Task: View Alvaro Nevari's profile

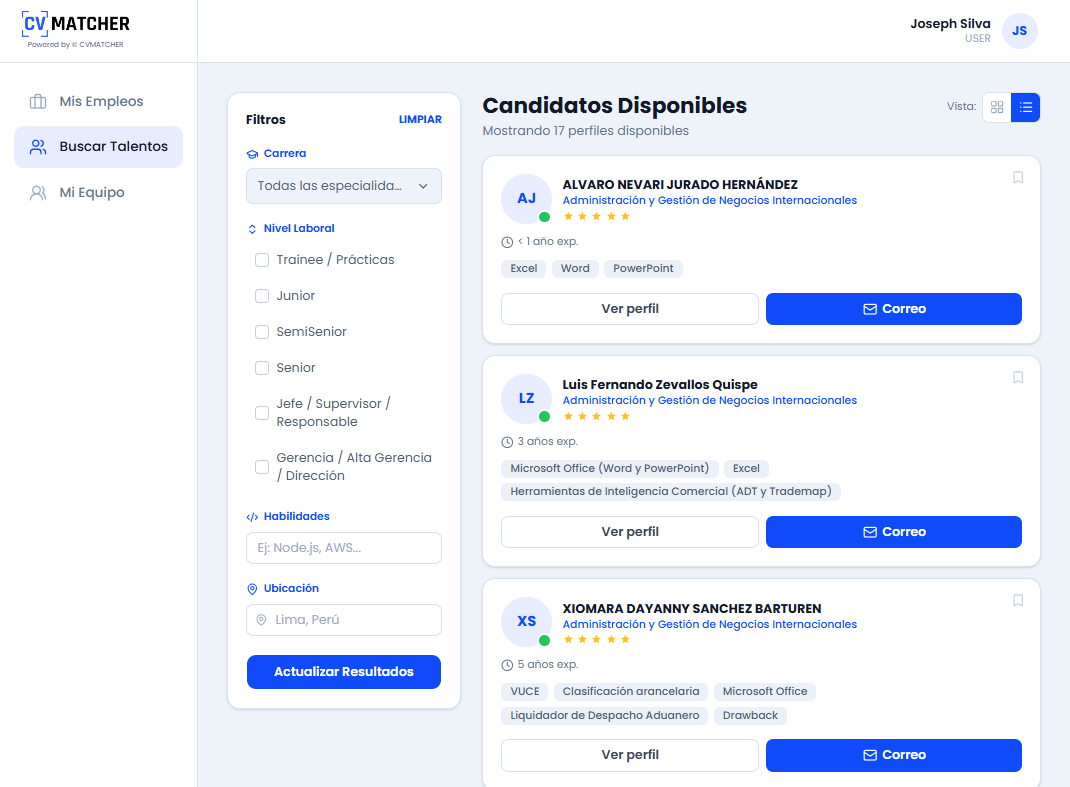Action: [x=630, y=309]
